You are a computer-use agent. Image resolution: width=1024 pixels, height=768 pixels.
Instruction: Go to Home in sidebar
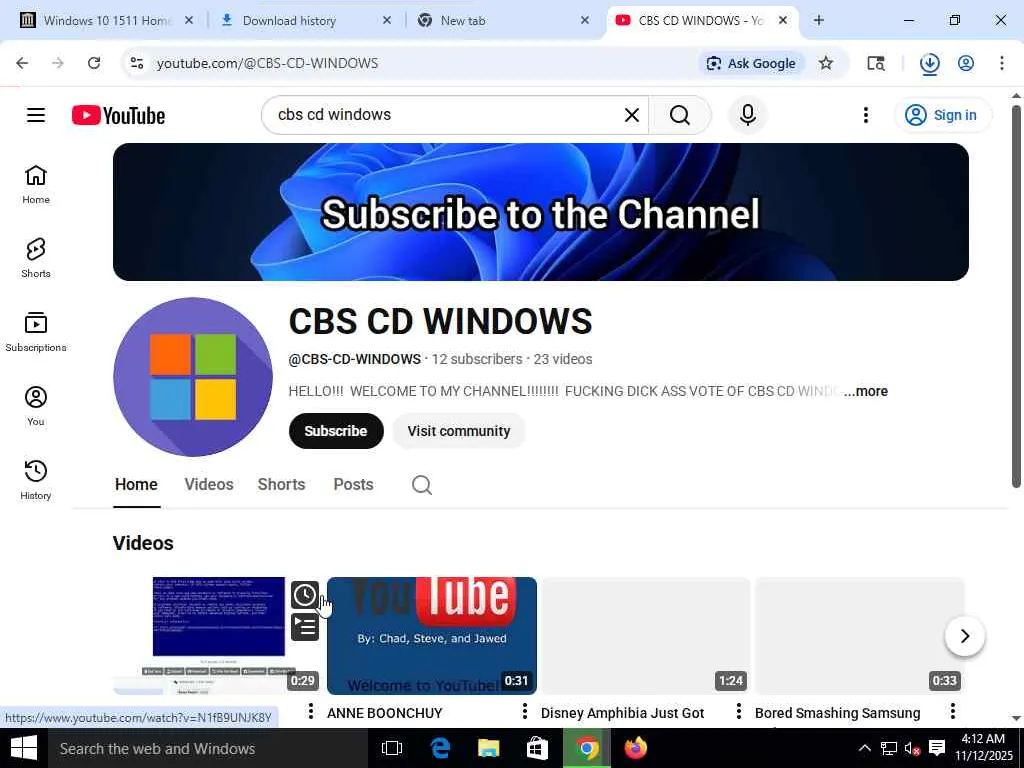(x=36, y=184)
